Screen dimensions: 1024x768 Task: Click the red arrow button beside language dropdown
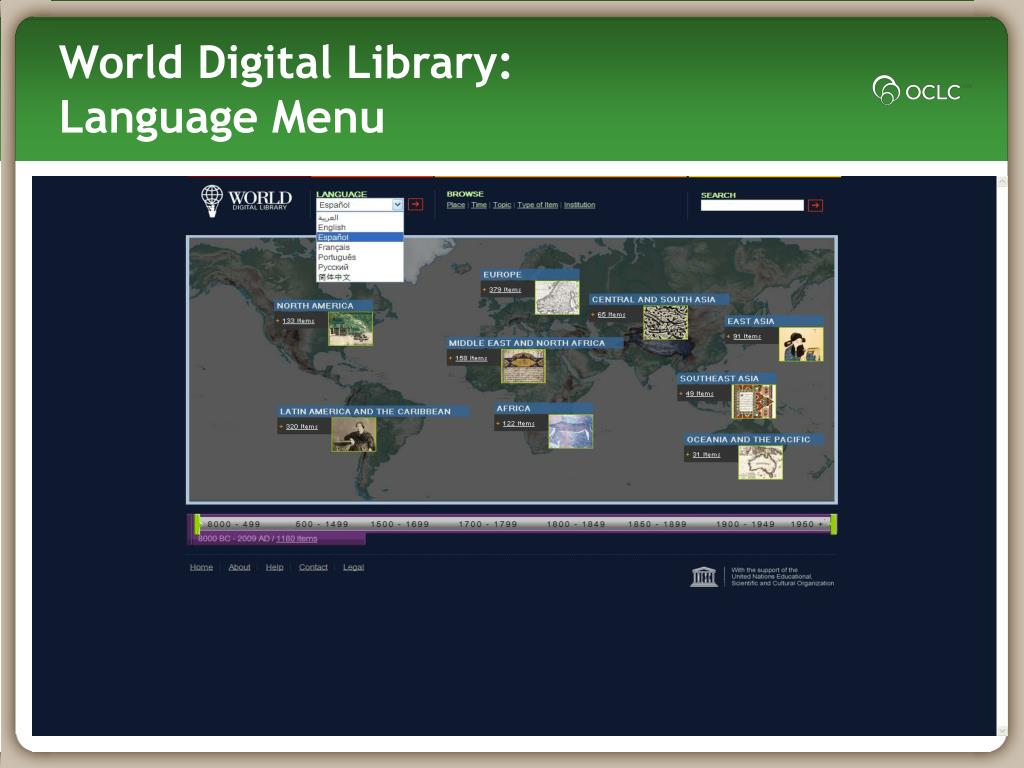(415, 204)
